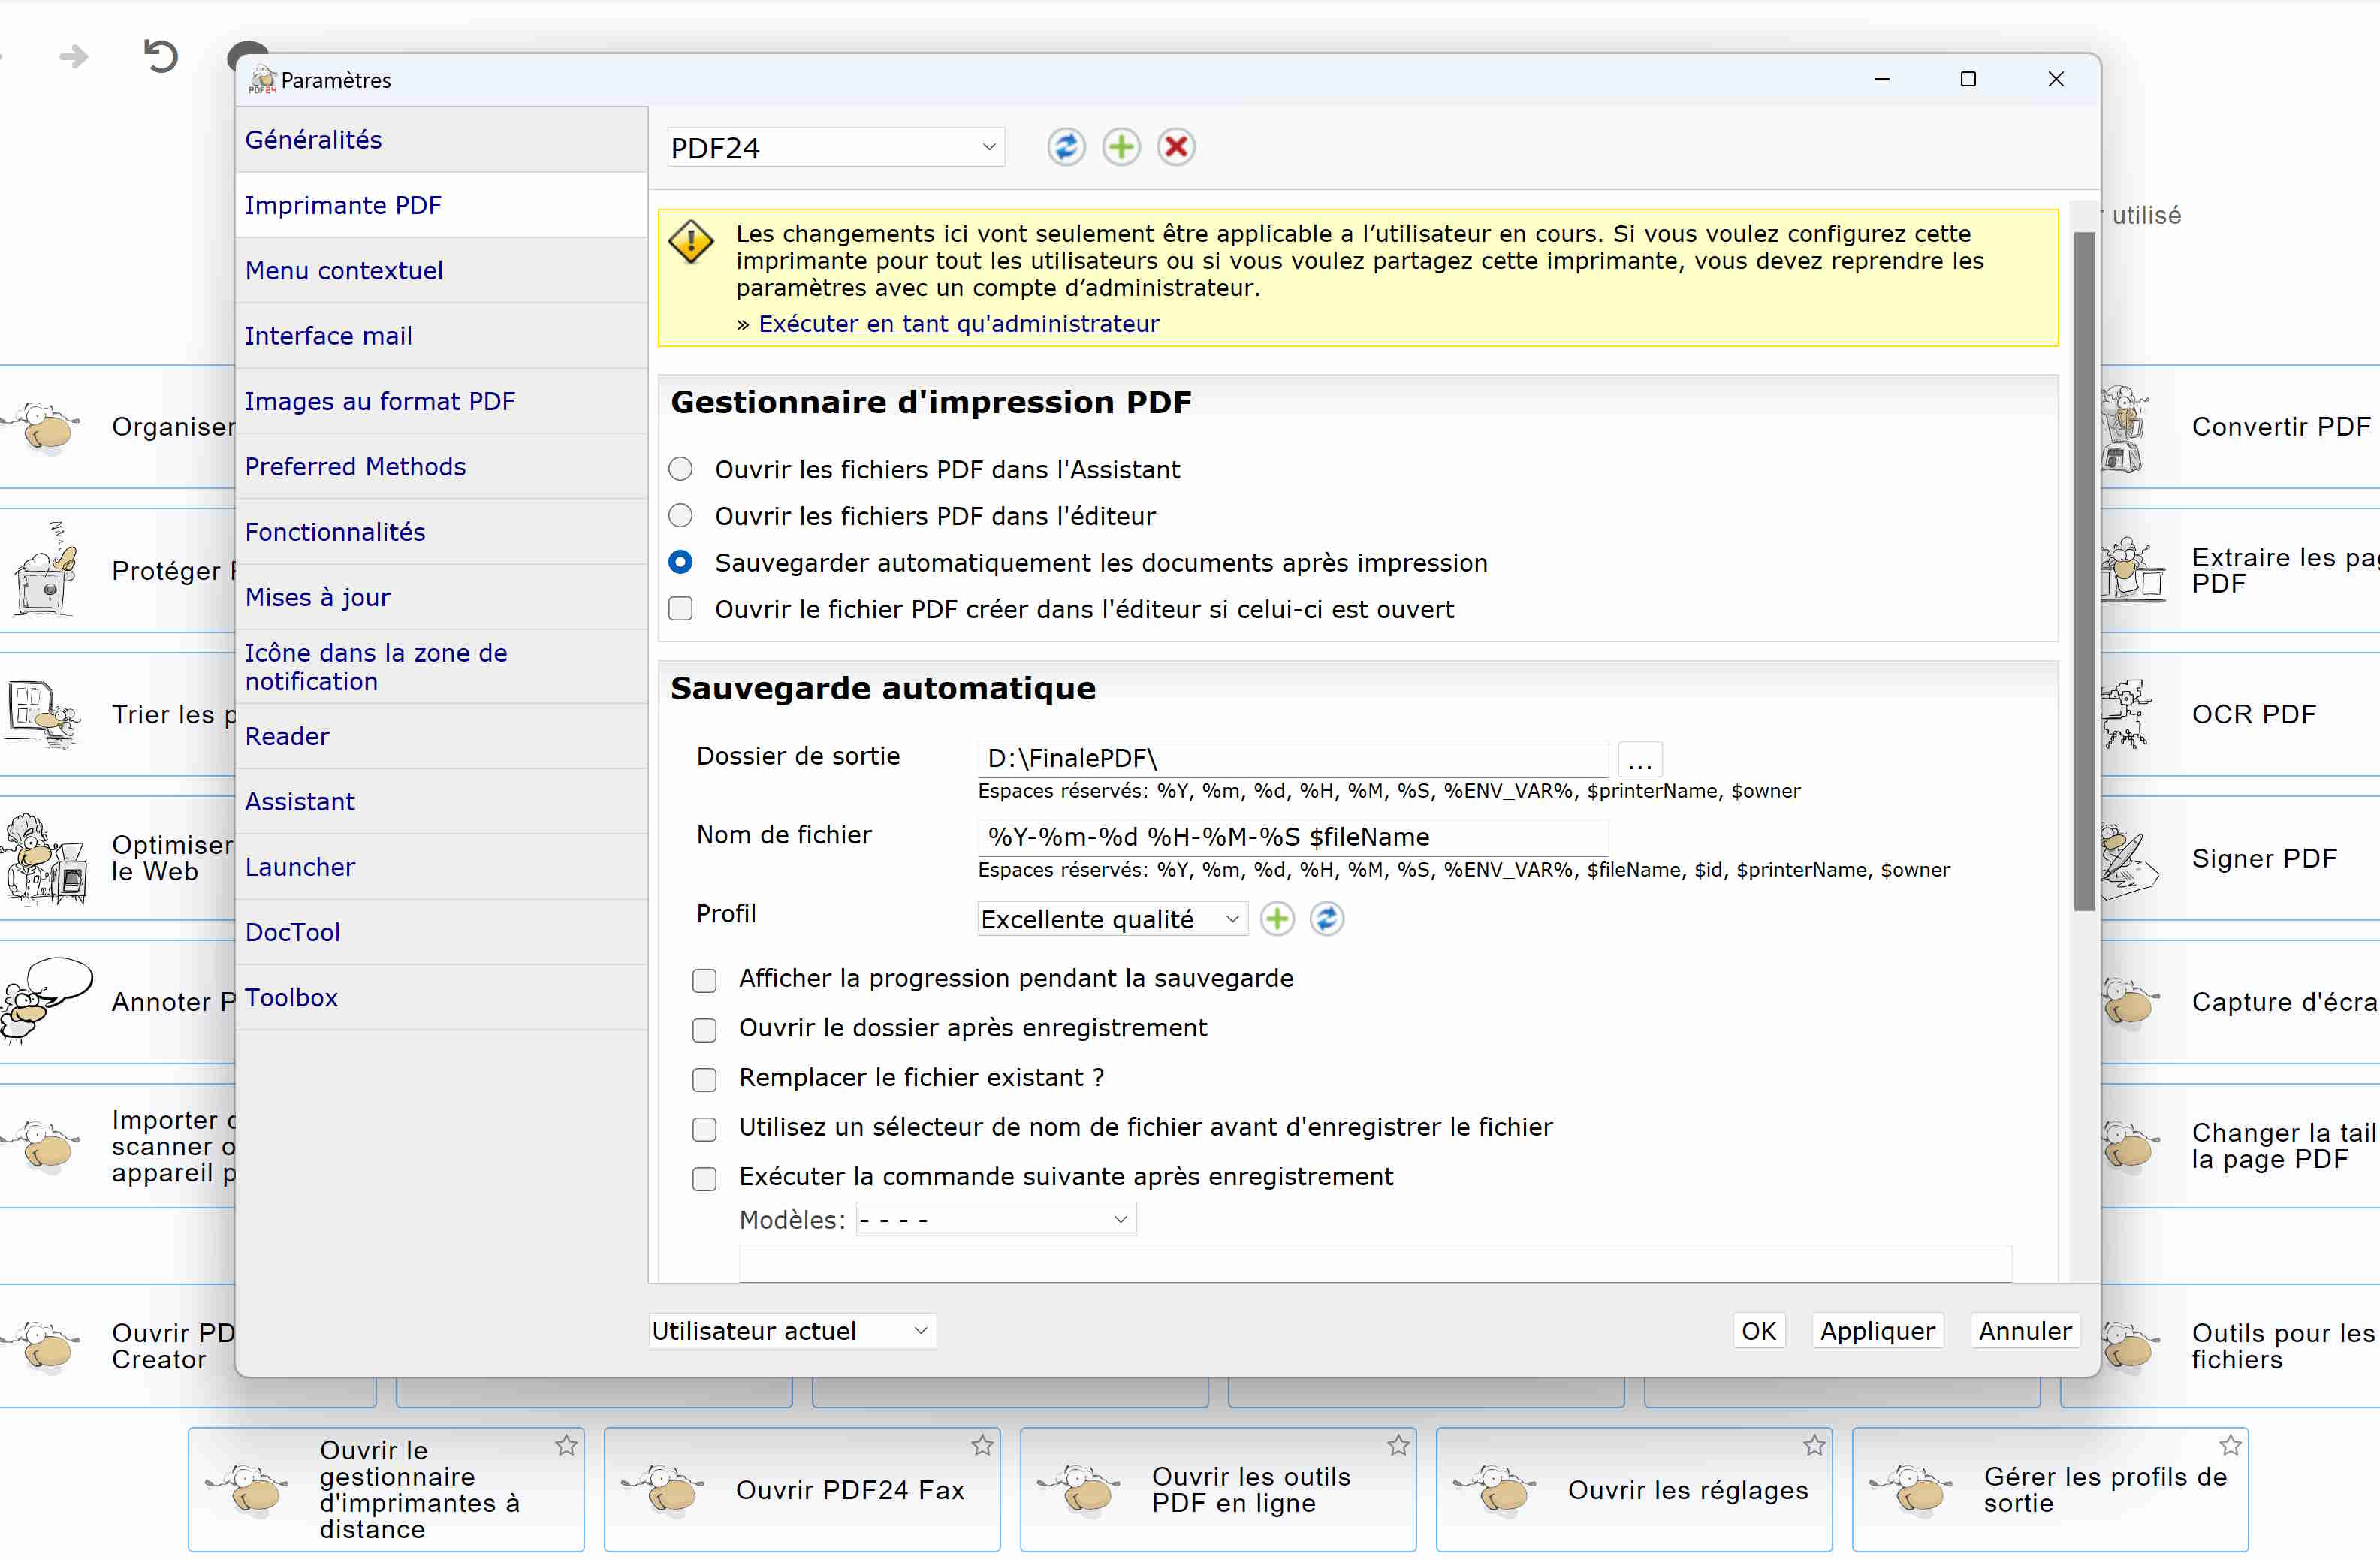This screenshot has width=2380, height=1560.
Task: Open the PDF24 printer selection dropdown
Action: 835,148
